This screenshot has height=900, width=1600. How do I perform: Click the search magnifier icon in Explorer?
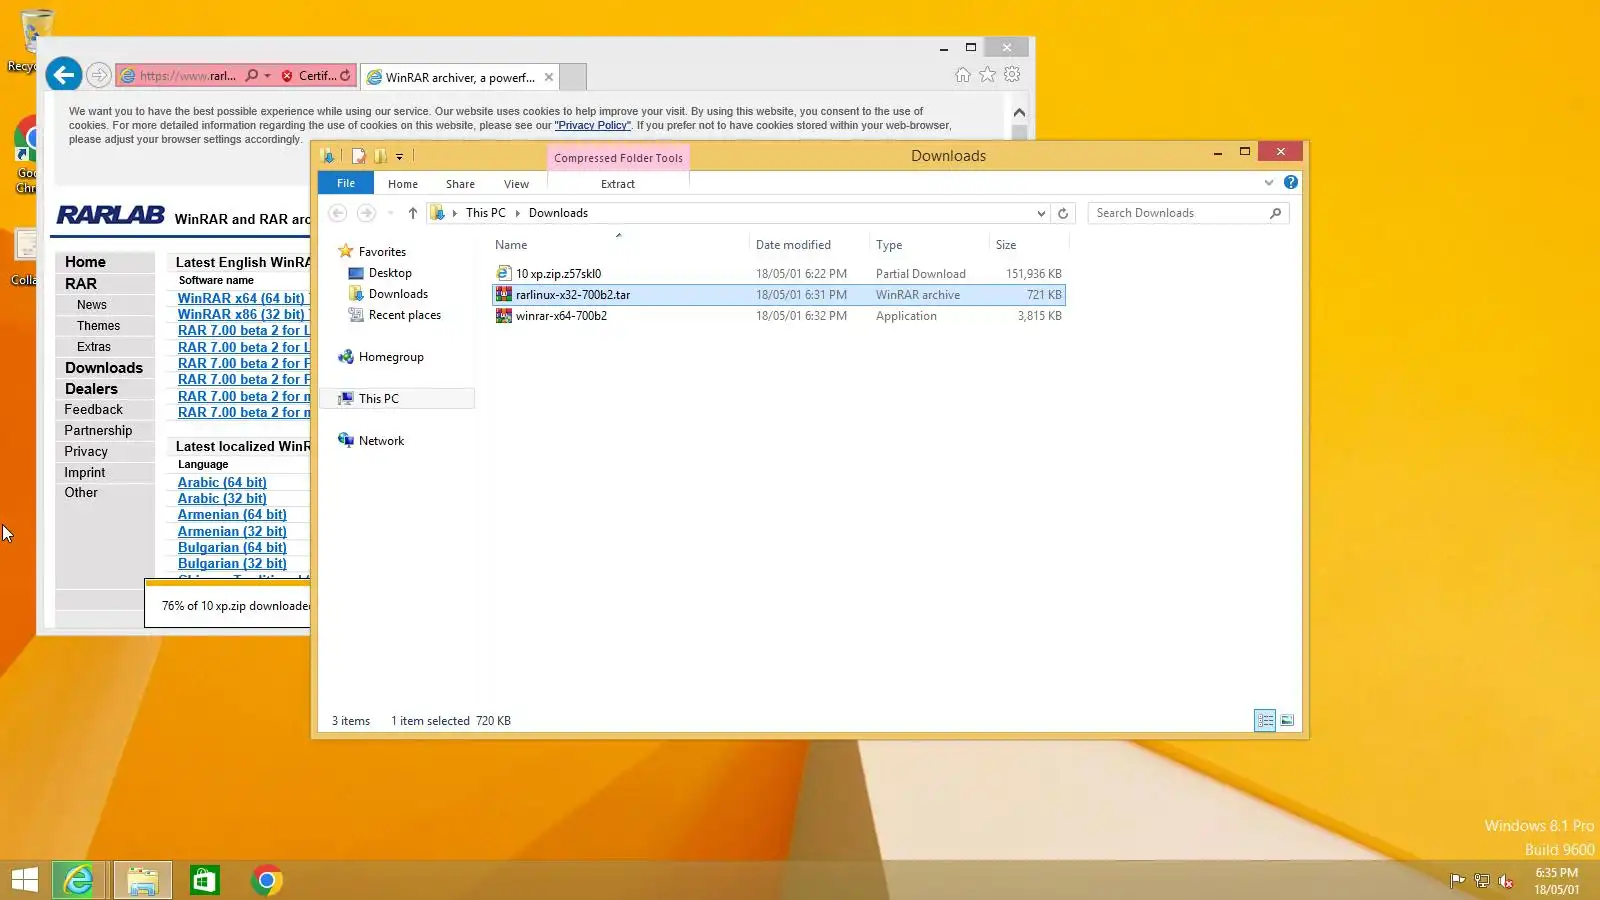click(1275, 213)
